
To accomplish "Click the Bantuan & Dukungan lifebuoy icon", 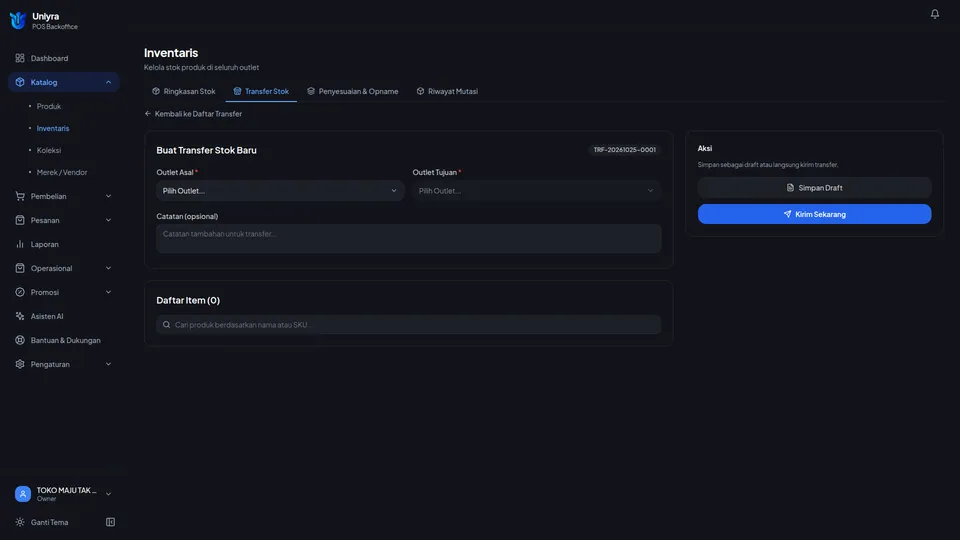I will pyautogui.click(x=20, y=340).
